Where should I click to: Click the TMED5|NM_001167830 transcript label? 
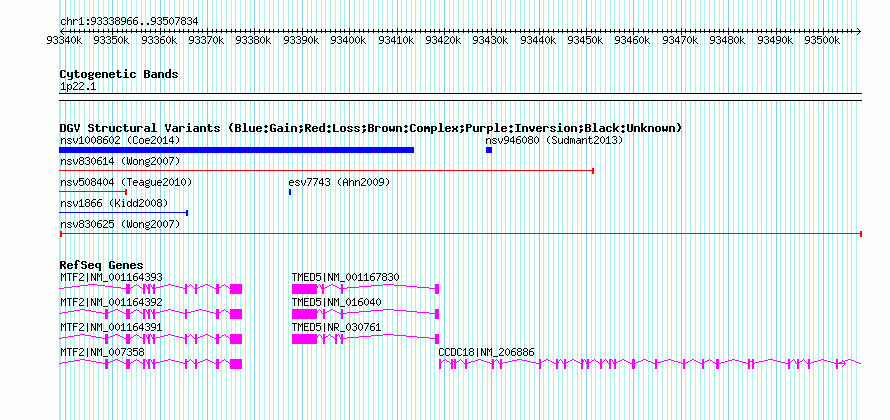click(346, 278)
